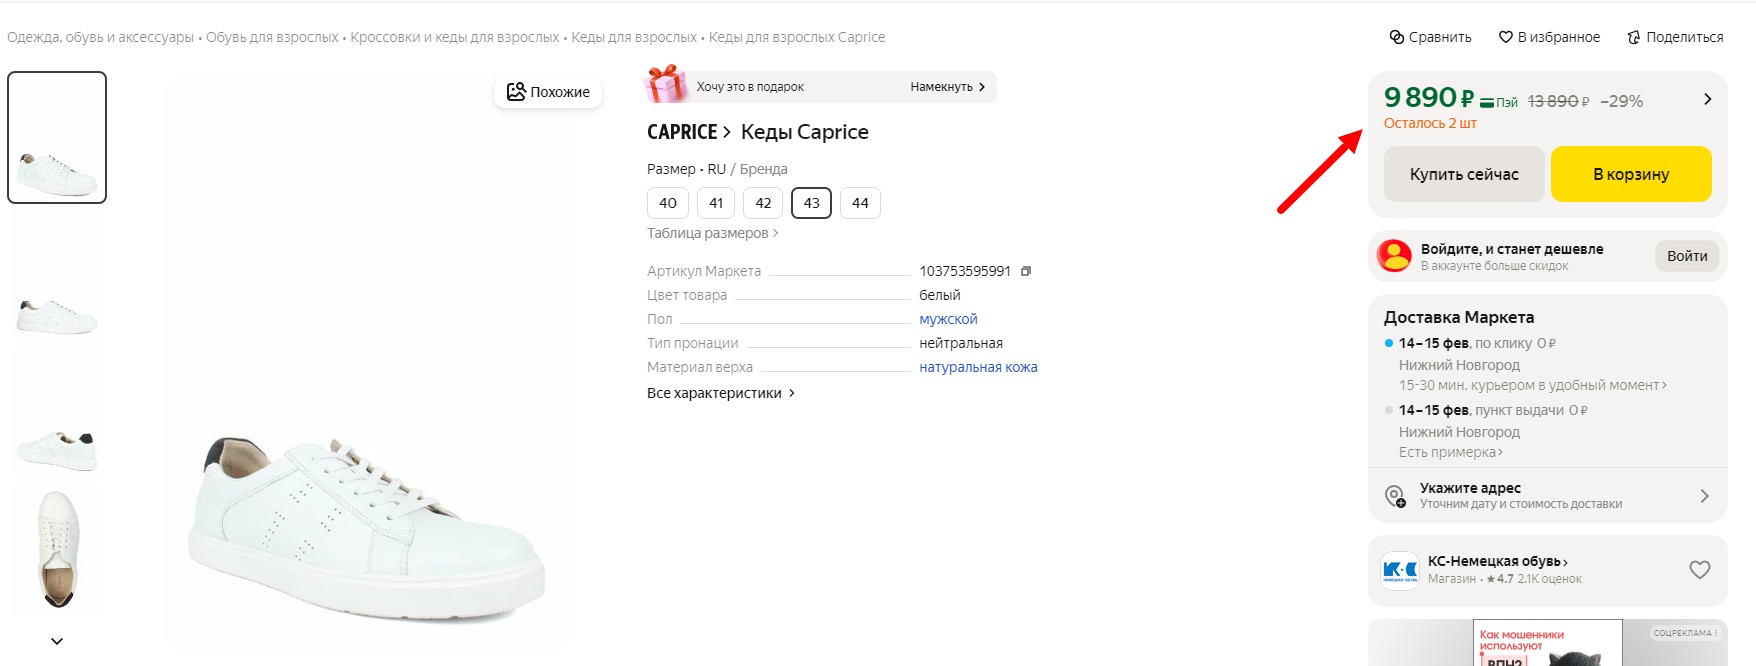The width and height of the screenshot is (1756, 666).
Task: Open Кеды для взрослых breadcrumb
Action: click(x=633, y=37)
